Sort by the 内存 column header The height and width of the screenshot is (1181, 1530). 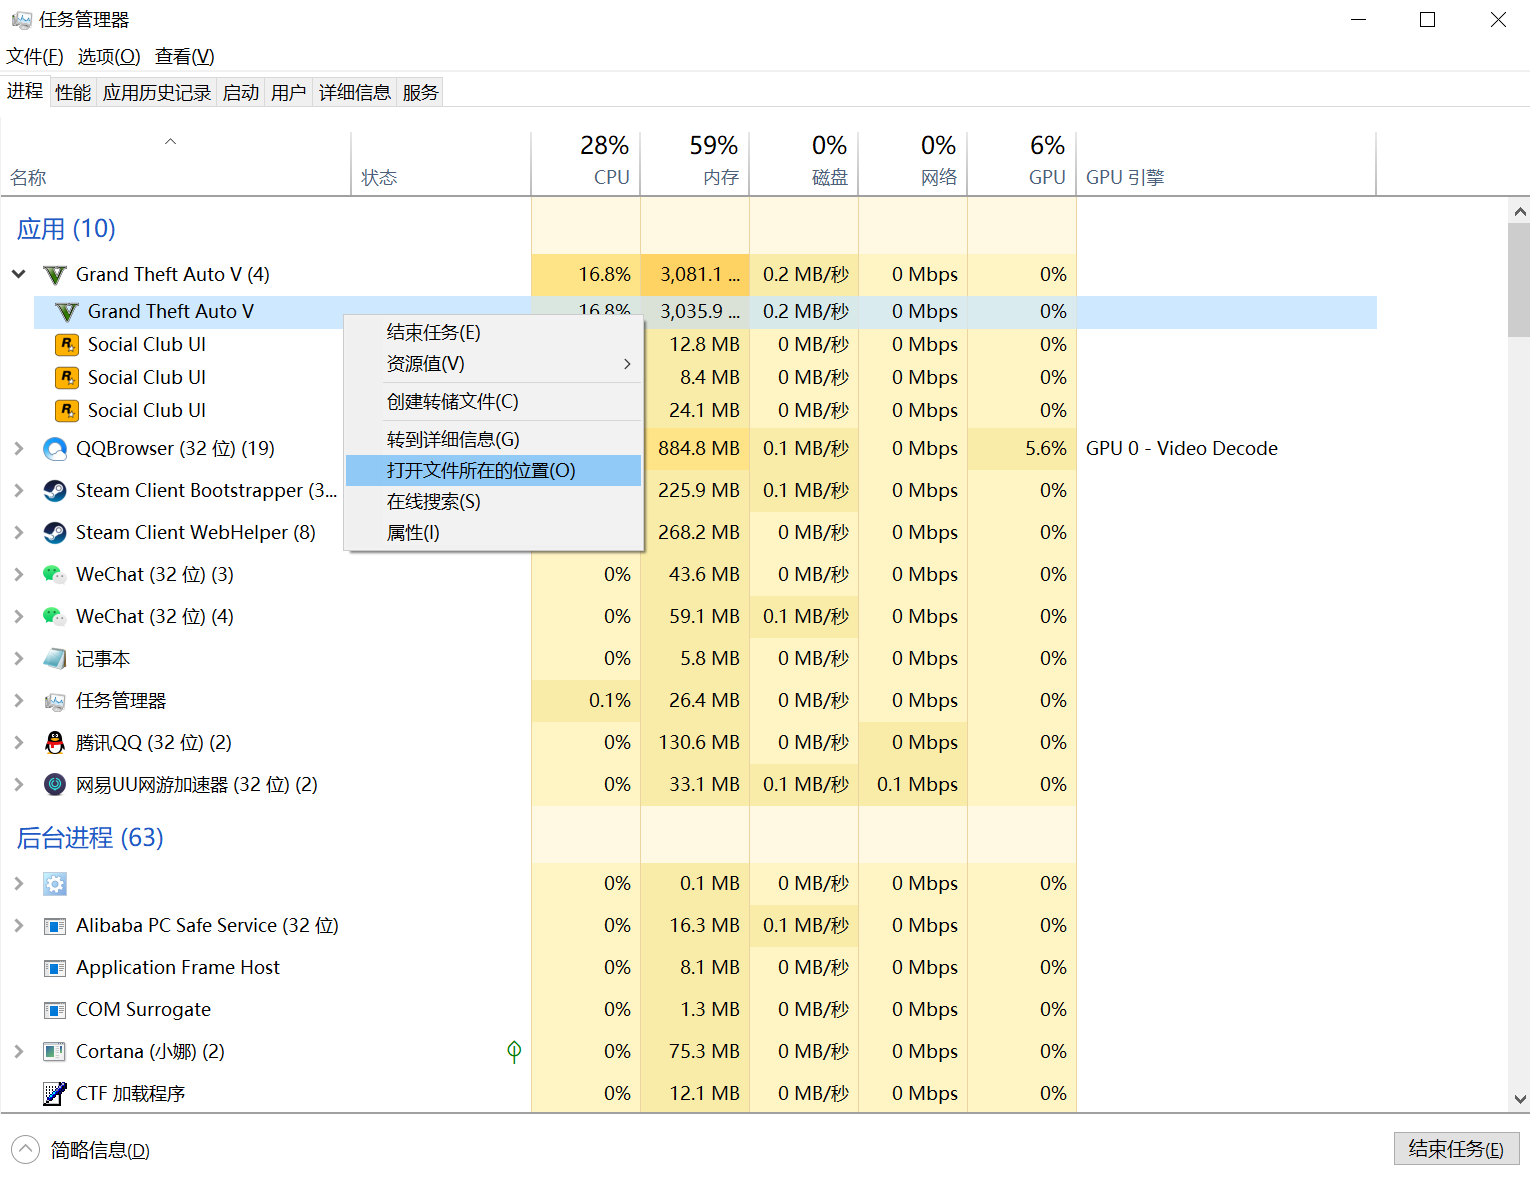coord(695,163)
